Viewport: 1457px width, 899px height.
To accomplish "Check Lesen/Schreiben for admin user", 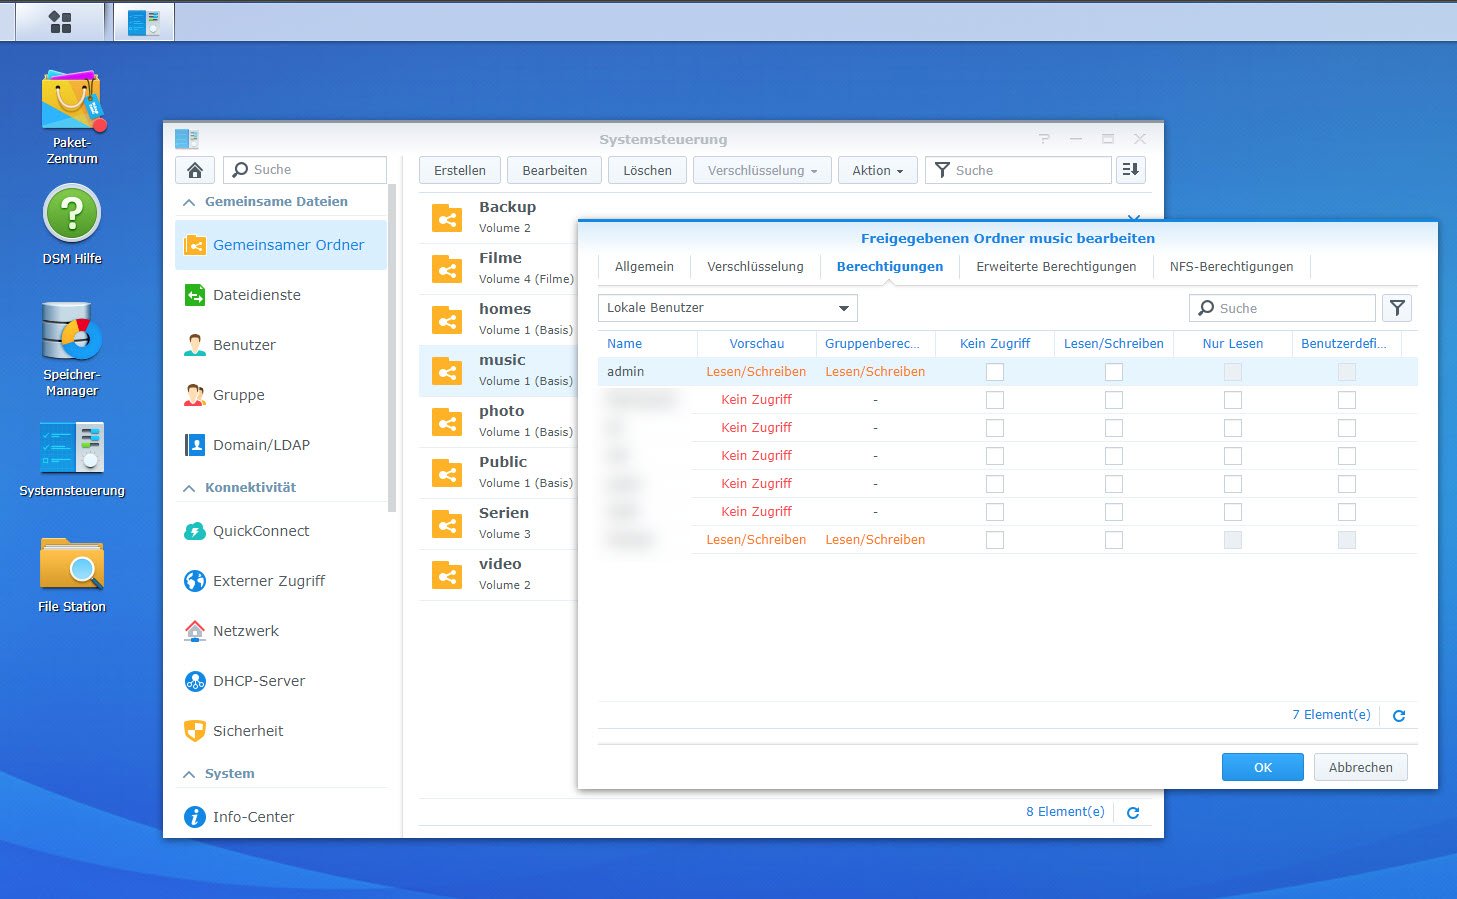I will (x=1113, y=372).
